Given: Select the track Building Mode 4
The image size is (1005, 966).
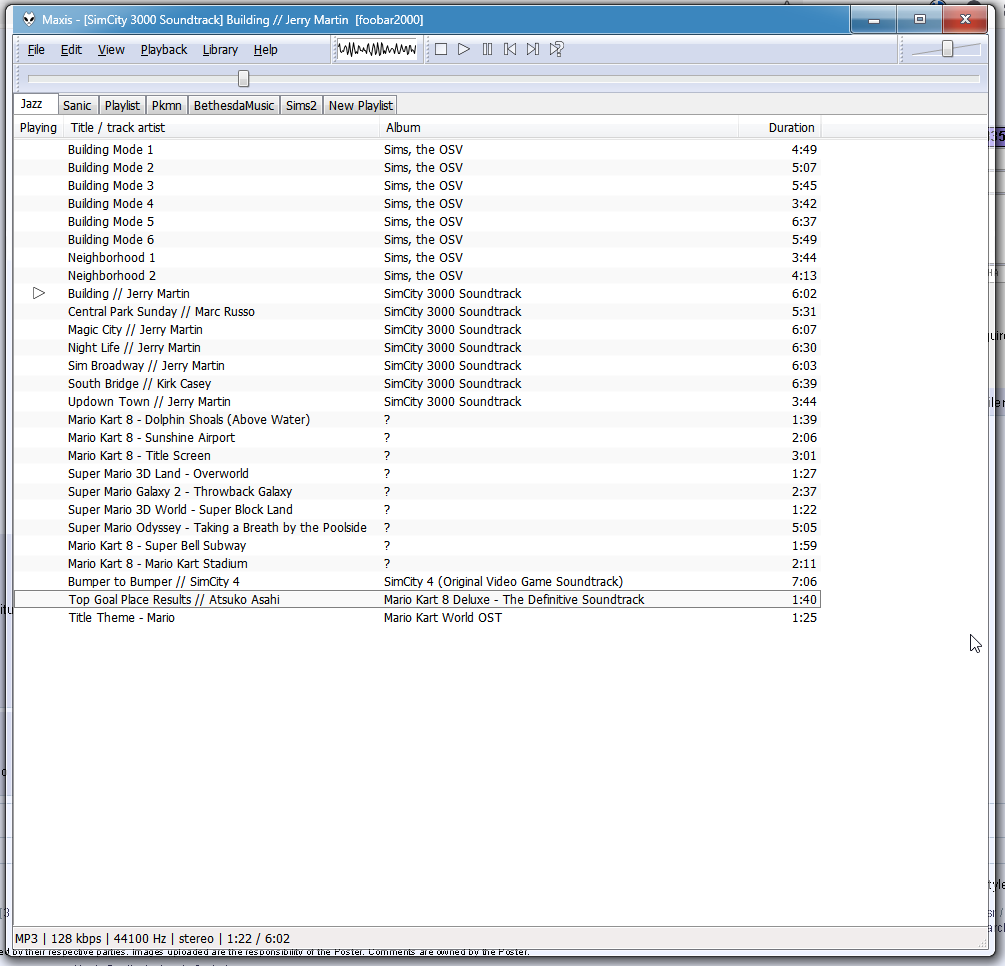Looking at the screenshot, I should [417, 203].
